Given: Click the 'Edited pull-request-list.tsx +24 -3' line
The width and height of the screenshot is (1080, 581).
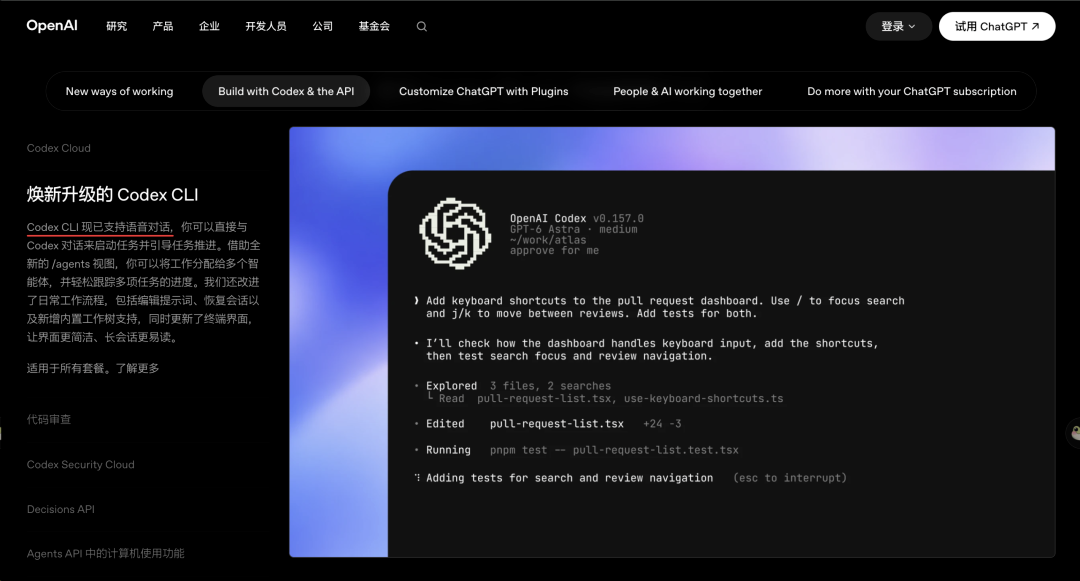Looking at the screenshot, I should pyautogui.click(x=553, y=424).
